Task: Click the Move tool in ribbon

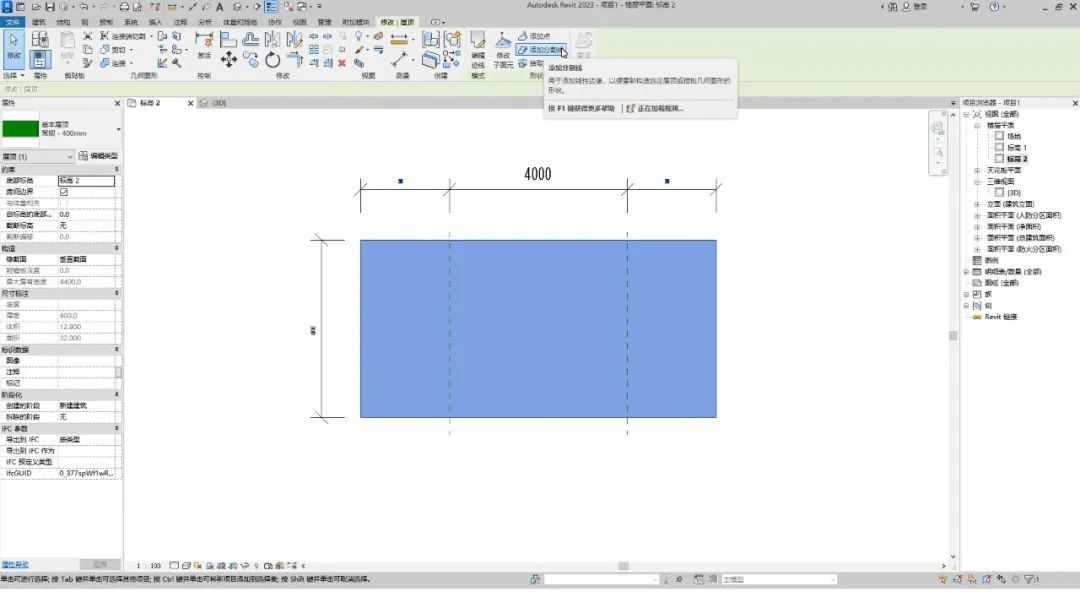Action: [x=229, y=60]
